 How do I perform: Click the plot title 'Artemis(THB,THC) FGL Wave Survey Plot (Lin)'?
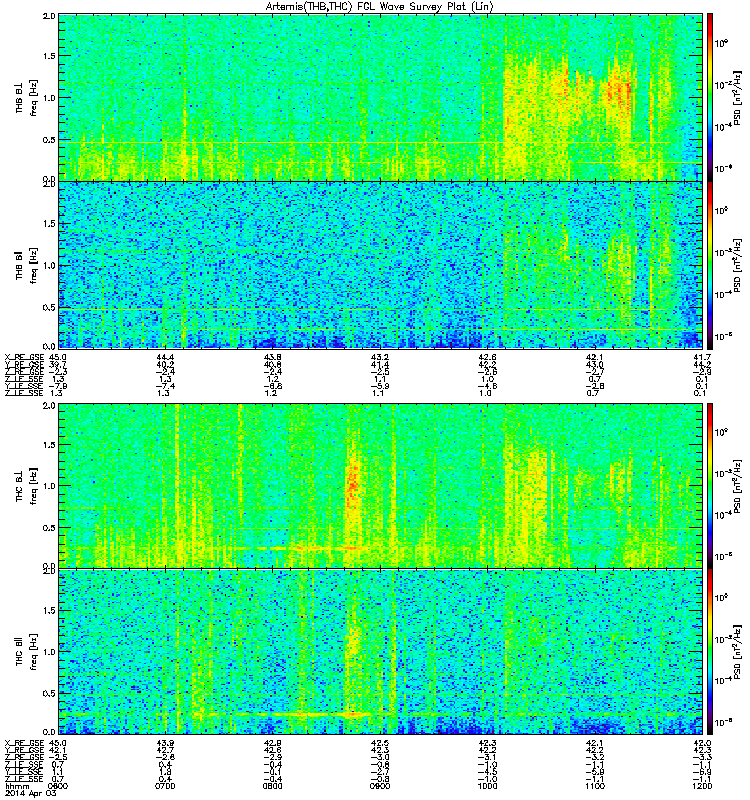pyautogui.click(x=380, y=7)
